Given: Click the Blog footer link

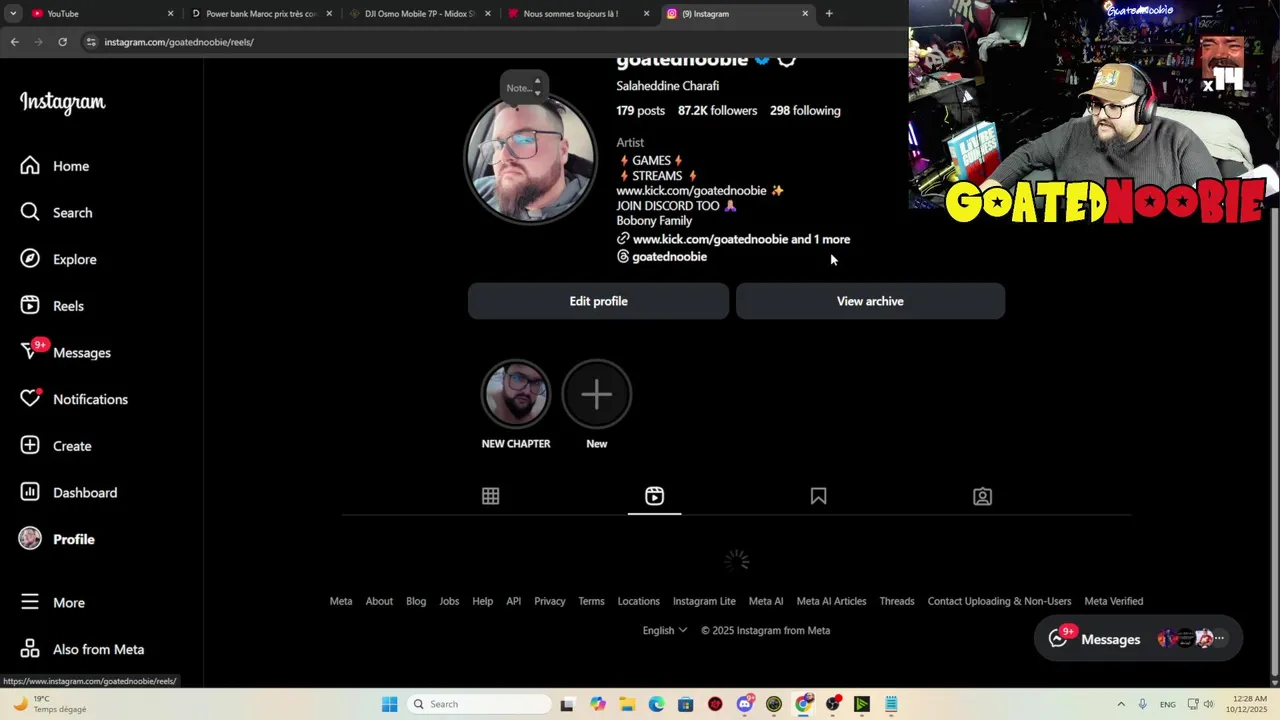Looking at the screenshot, I should click(x=416, y=601).
